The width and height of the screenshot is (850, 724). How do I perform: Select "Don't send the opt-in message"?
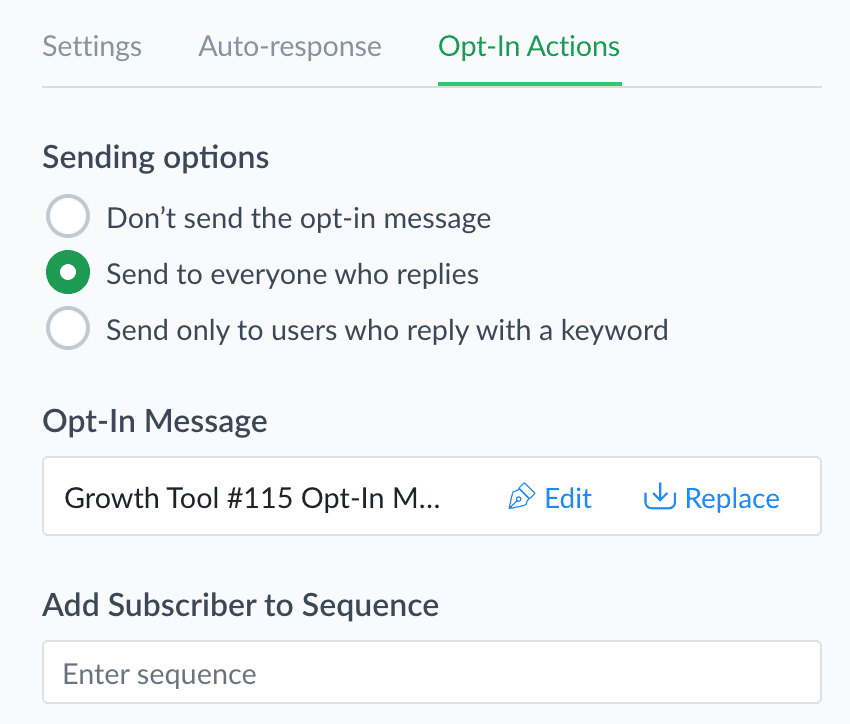(x=68, y=216)
